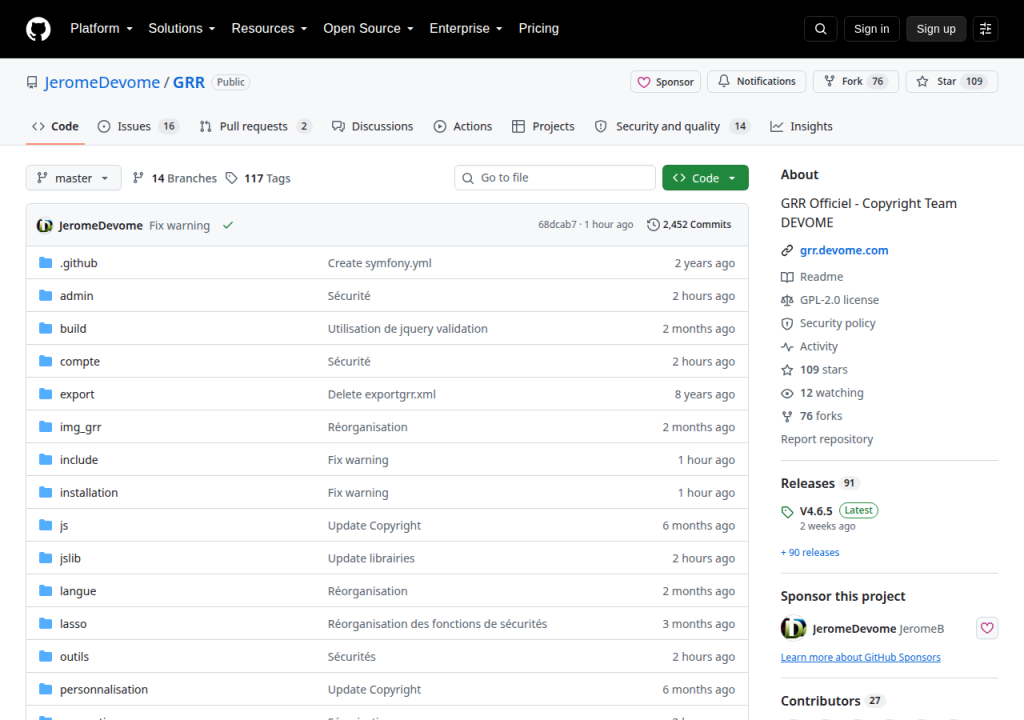Click the Notifications bell button
The image size is (1024, 720).
(x=757, y=82)
